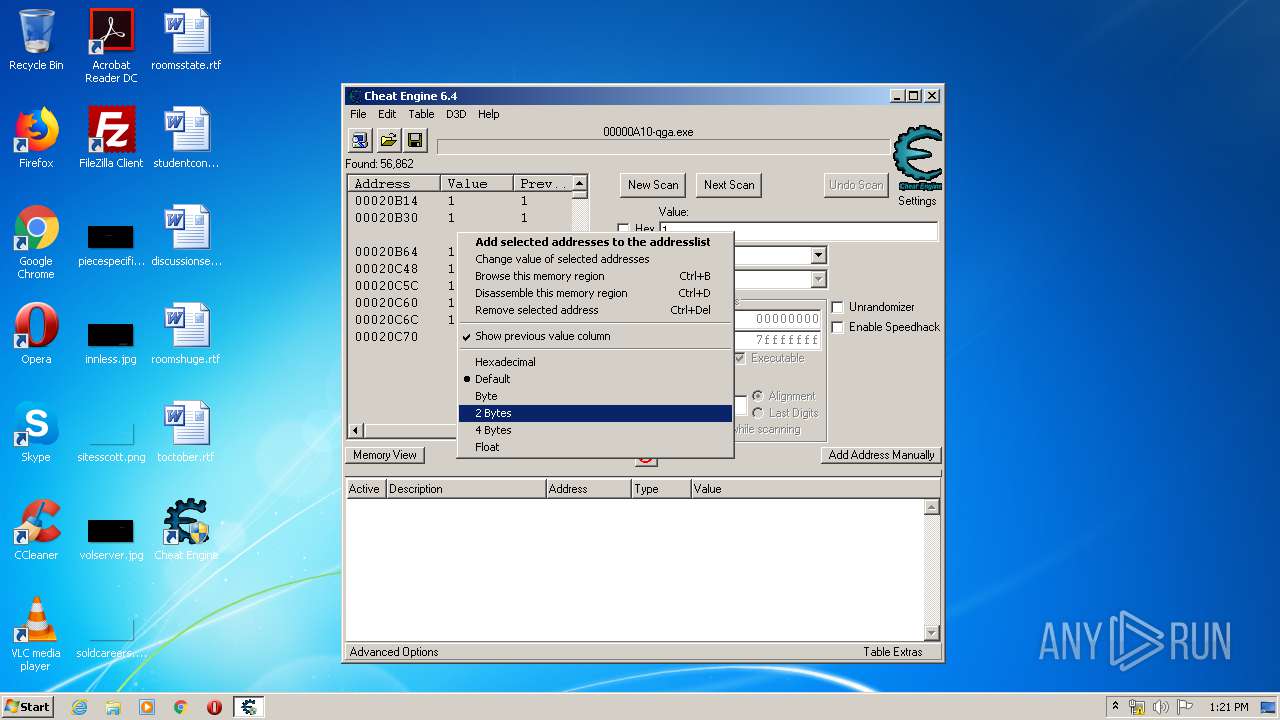Click the scan progress bar
The height and width of the screenshot is (720, 1280).
(663, 147)
